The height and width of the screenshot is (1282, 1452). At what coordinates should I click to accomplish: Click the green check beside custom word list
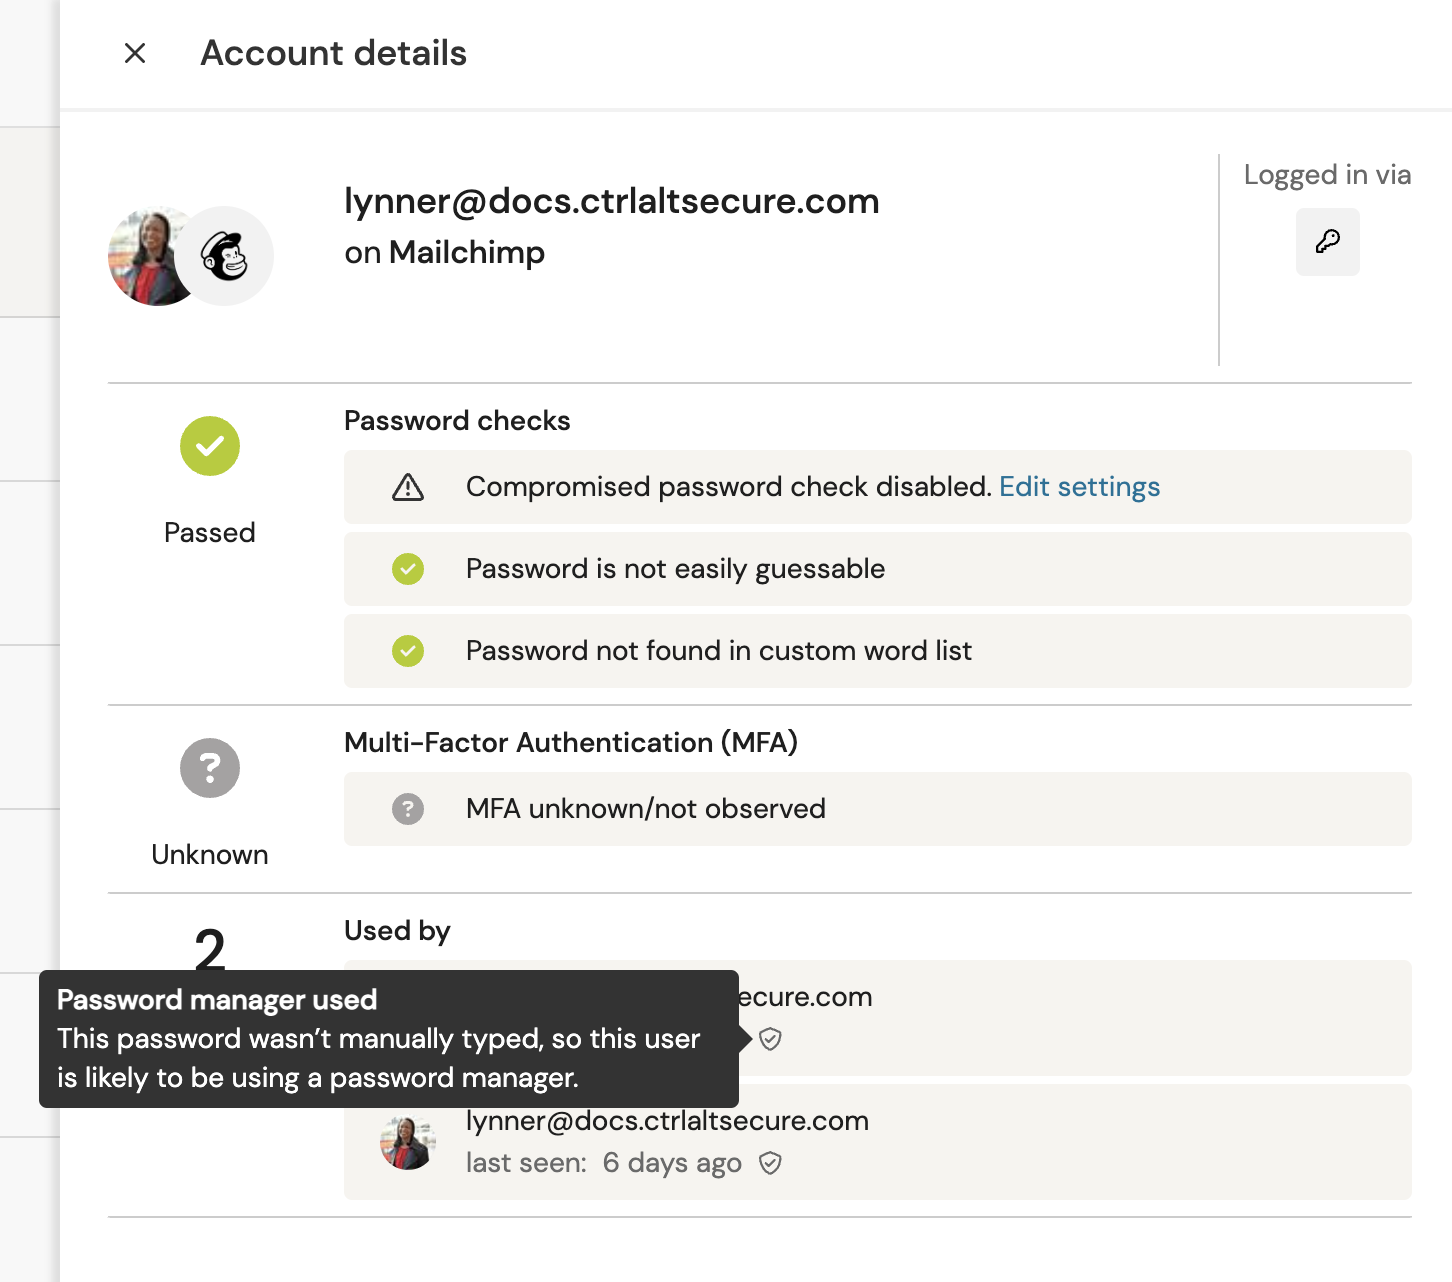(408, 651)
